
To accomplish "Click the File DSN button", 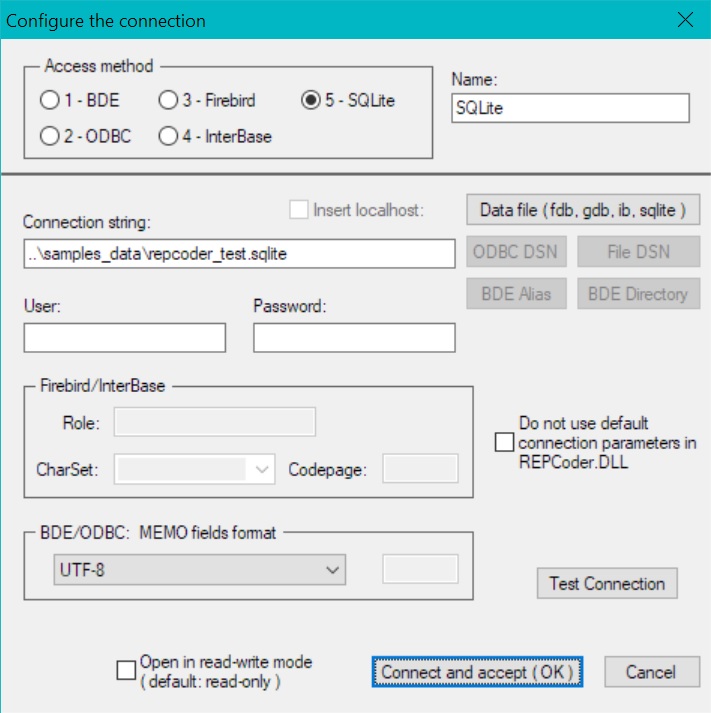I will point(638,252).
